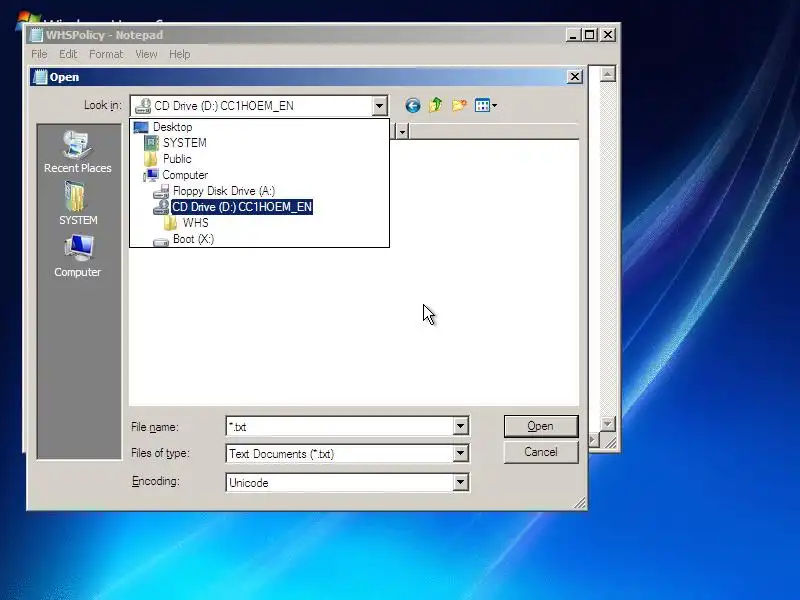Collapse the Look in dropdown arrow

point(379,106)
